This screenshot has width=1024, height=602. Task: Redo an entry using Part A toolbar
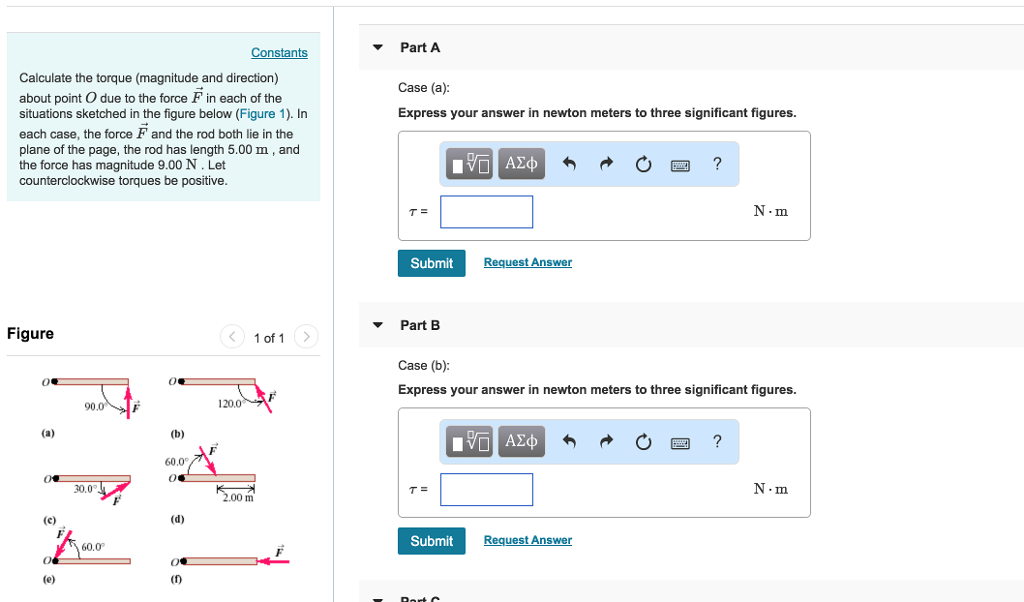point(605,163)
